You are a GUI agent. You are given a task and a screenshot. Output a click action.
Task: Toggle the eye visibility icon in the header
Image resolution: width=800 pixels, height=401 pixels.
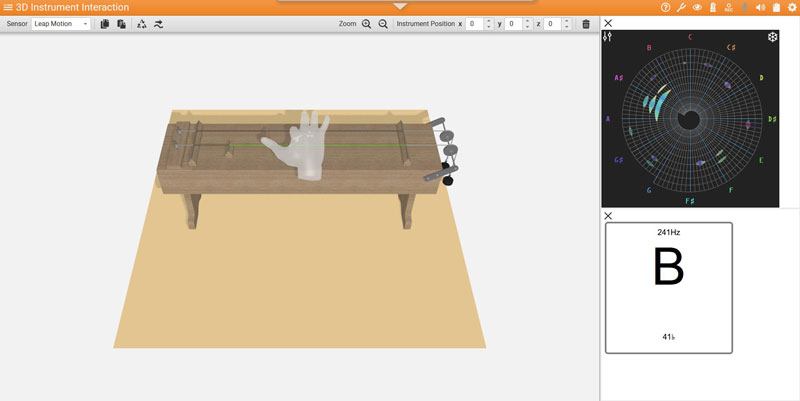[x=697, y=7]
